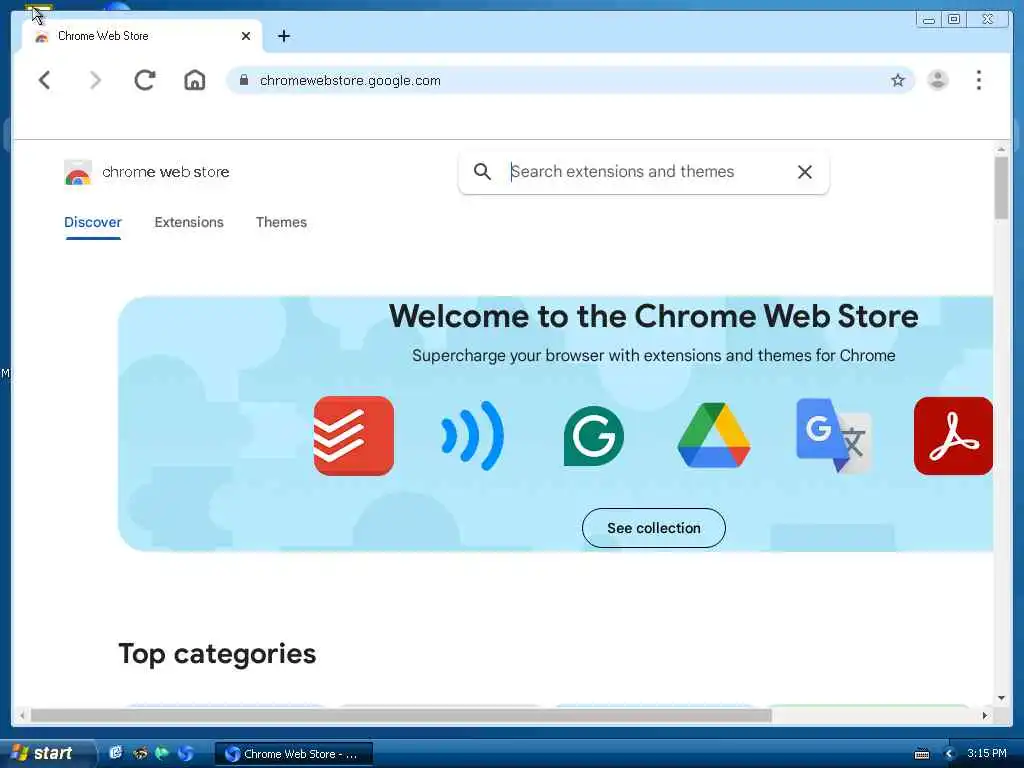
Task: Open the Google Drive extension icon
Action: coord(714,436)
